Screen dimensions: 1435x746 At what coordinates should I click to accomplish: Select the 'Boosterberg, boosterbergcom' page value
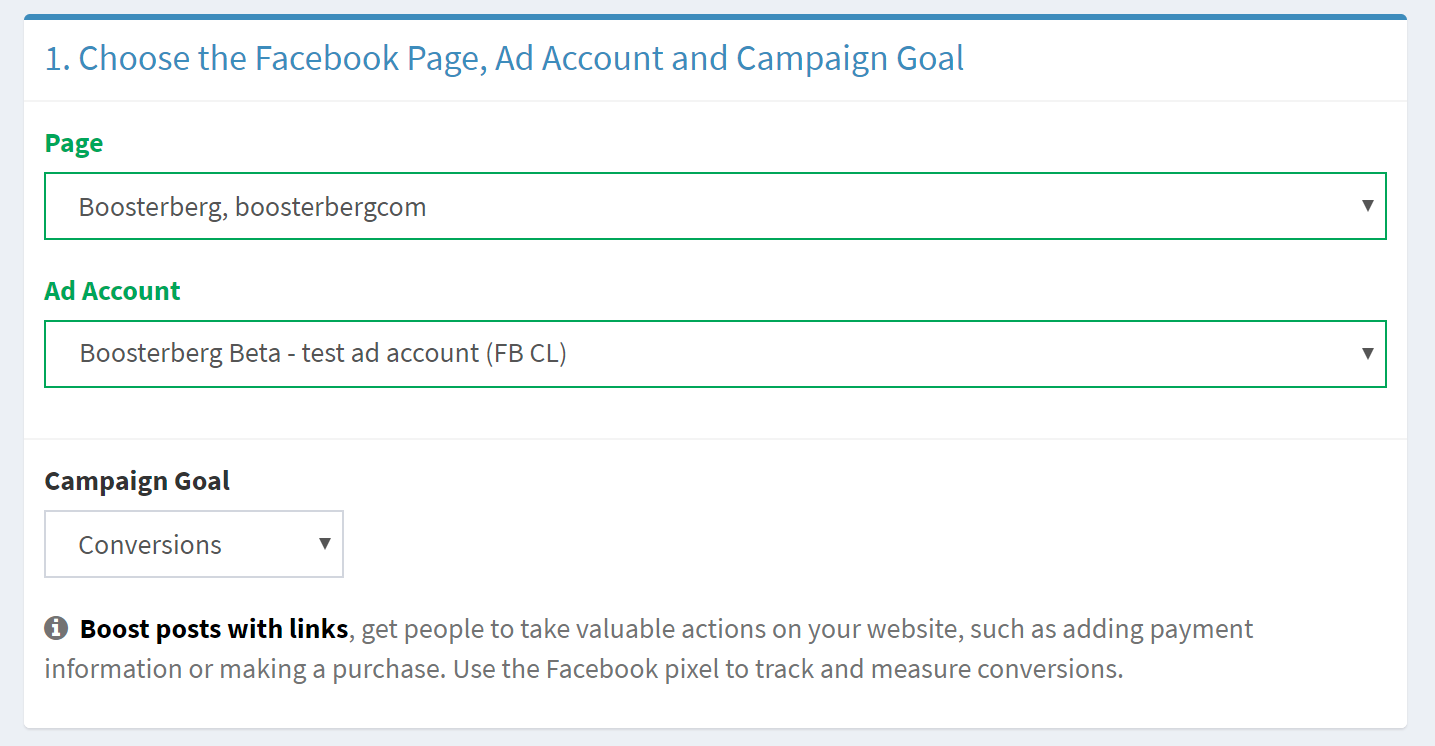(x=252, y=207)
